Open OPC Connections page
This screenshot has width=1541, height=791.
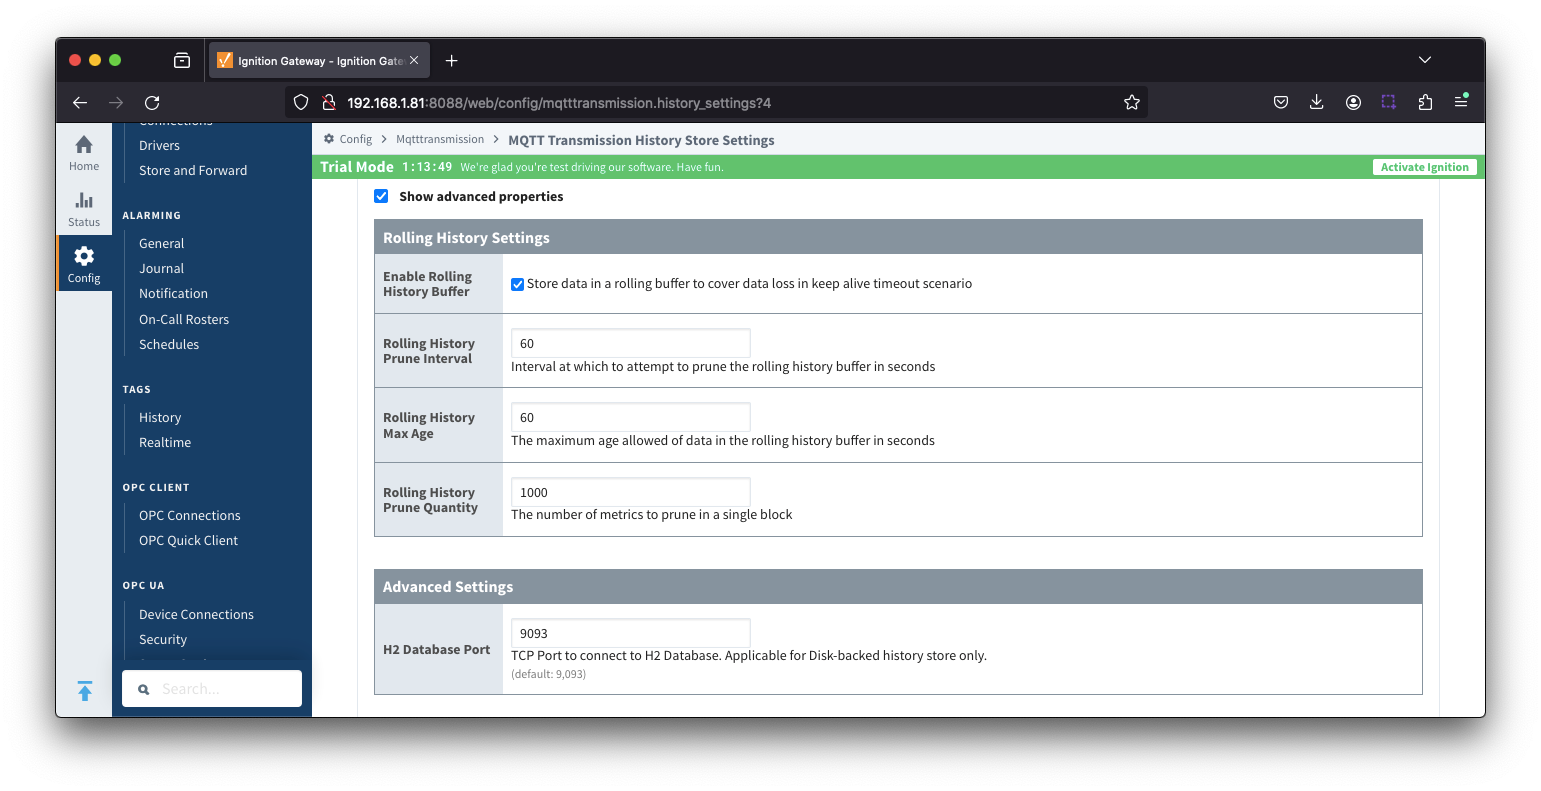point(190,515)
